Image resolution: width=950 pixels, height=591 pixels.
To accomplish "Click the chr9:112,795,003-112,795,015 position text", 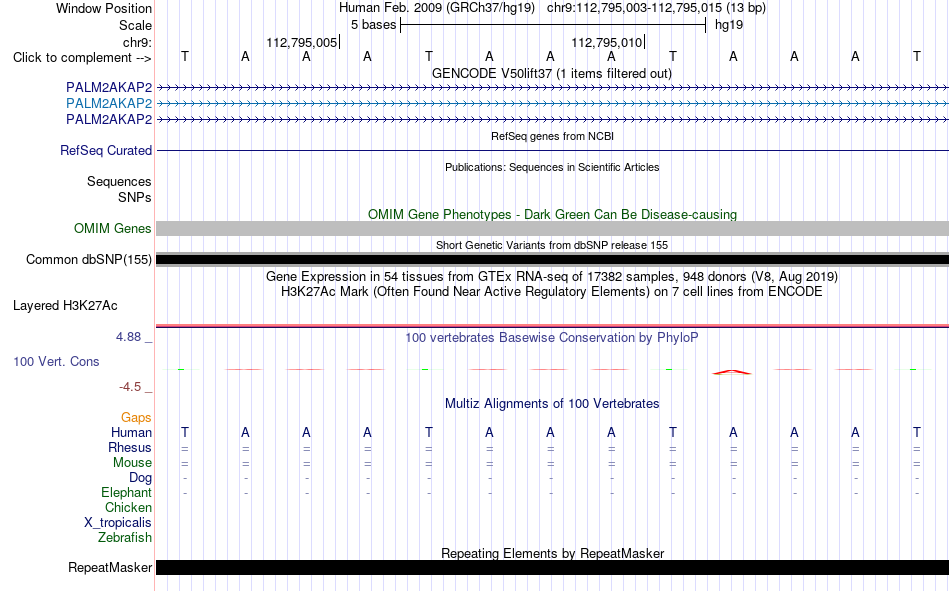I will 656,8.
